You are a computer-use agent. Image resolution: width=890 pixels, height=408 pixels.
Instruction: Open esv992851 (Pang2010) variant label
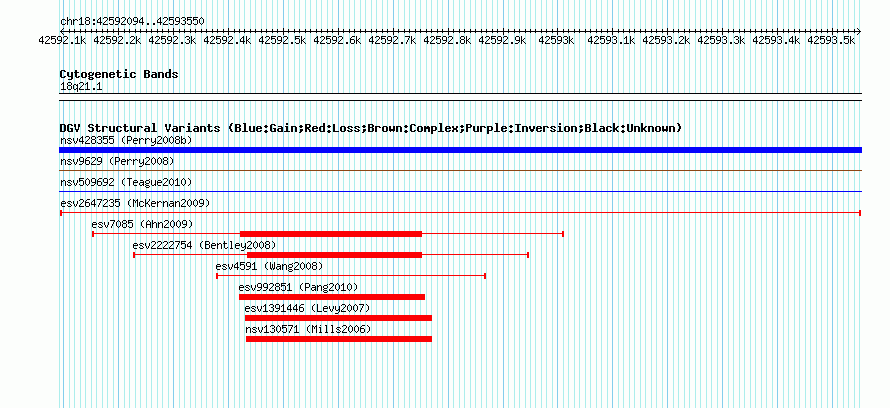click(x=299, y=287)
